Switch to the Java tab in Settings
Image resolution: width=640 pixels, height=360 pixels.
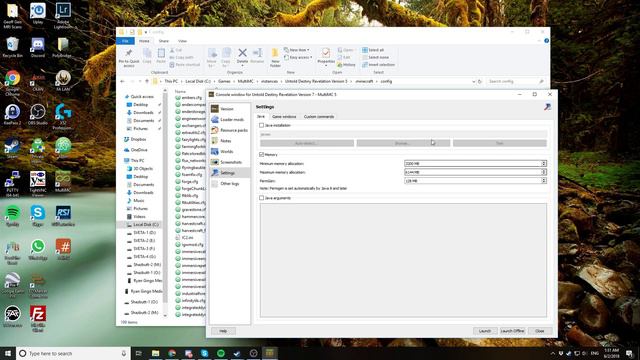pyautogui.click(x=261, y=117)
